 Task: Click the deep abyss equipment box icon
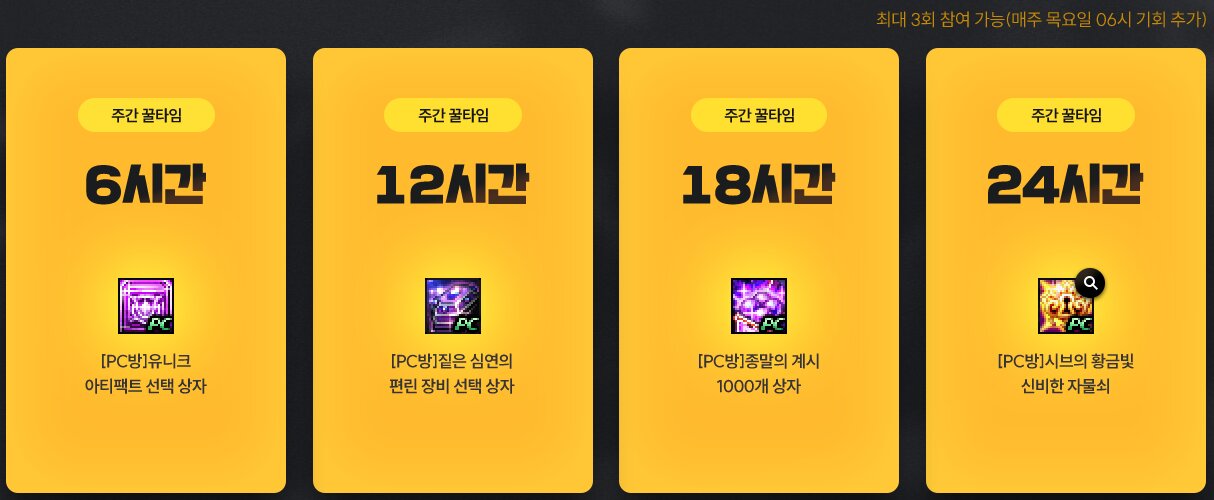(x=453, y=306)
